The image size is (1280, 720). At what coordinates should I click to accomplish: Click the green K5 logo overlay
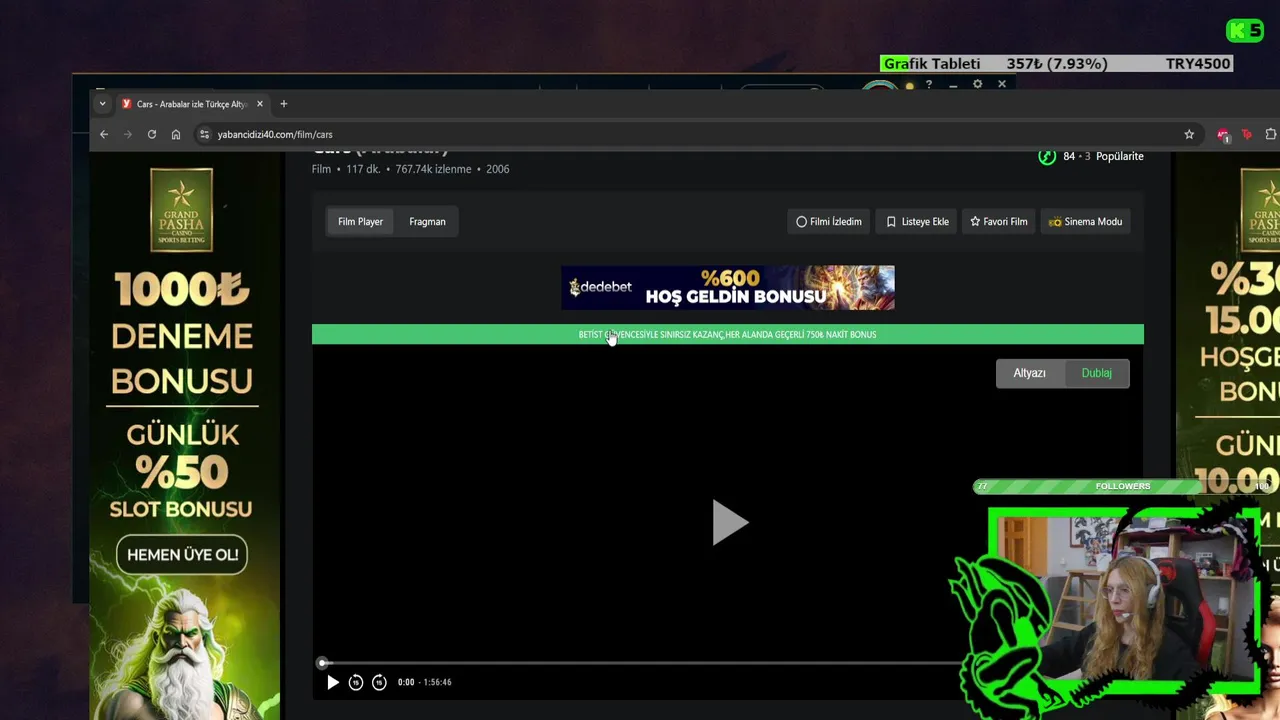pyautogui.click(x=1245, y=31)
